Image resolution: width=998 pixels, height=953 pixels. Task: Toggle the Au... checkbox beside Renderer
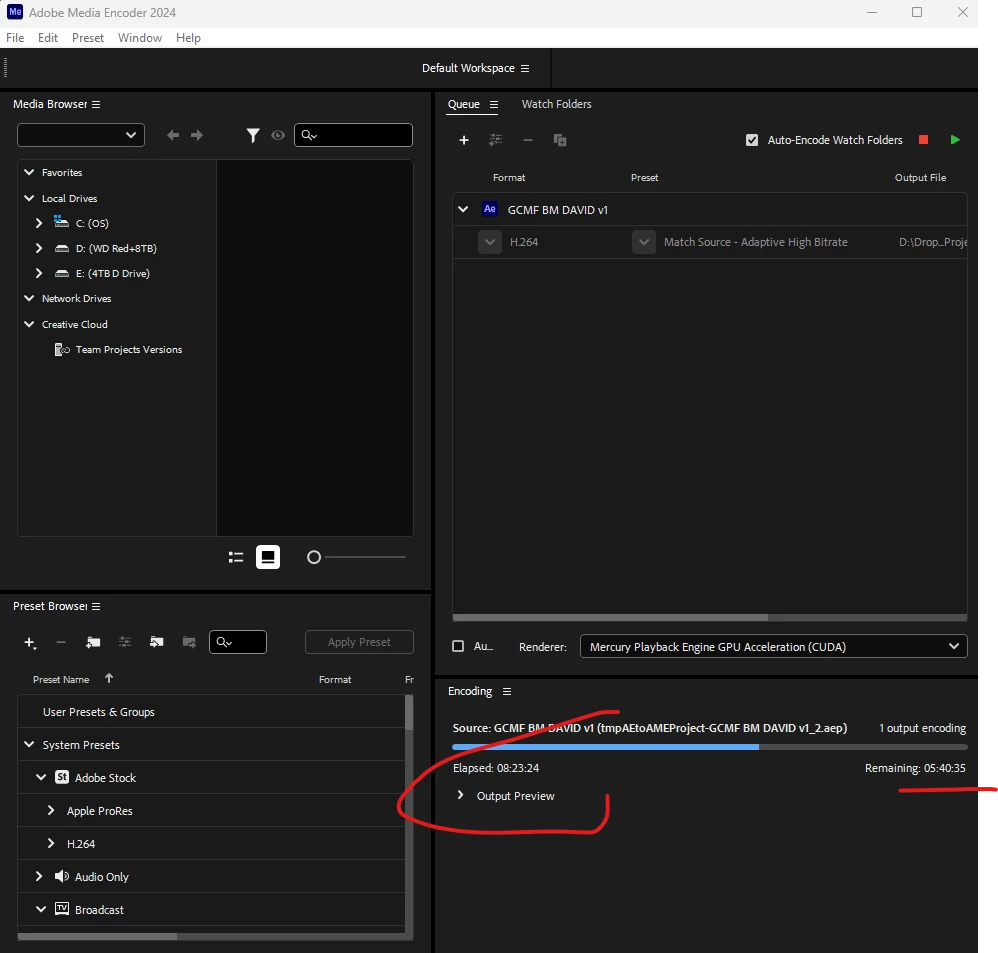point(458,646)
